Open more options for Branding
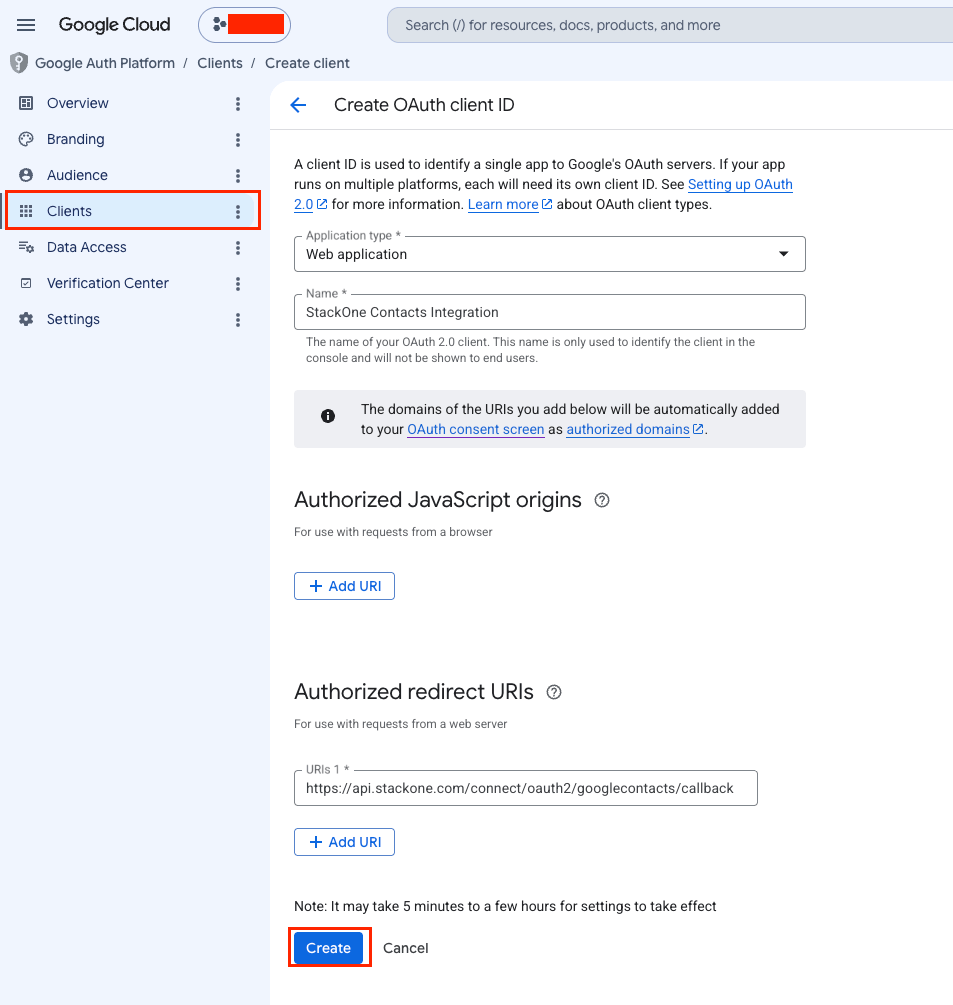 [238, 140]
